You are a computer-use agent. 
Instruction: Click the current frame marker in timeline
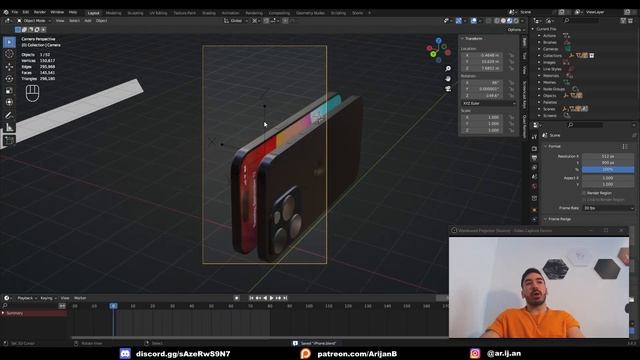coord(113,306)
